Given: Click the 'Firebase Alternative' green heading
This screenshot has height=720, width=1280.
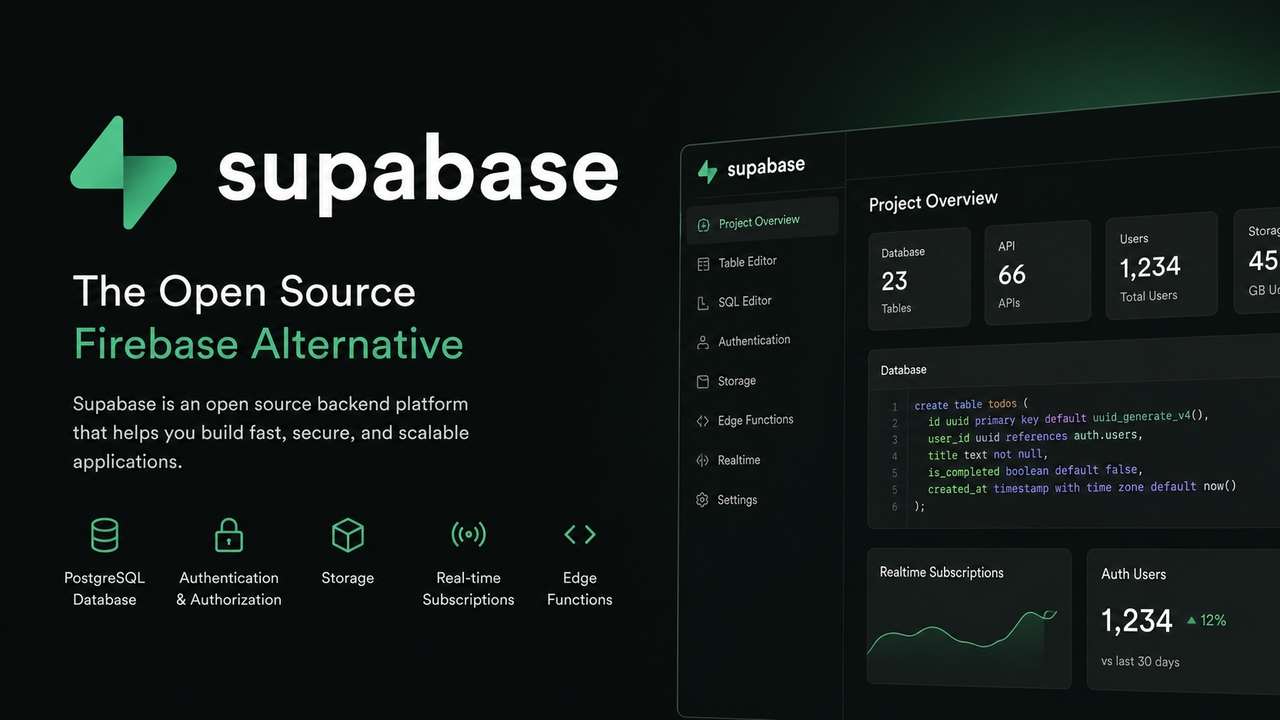Looking at the screenshot, I should tap(268, 344).
